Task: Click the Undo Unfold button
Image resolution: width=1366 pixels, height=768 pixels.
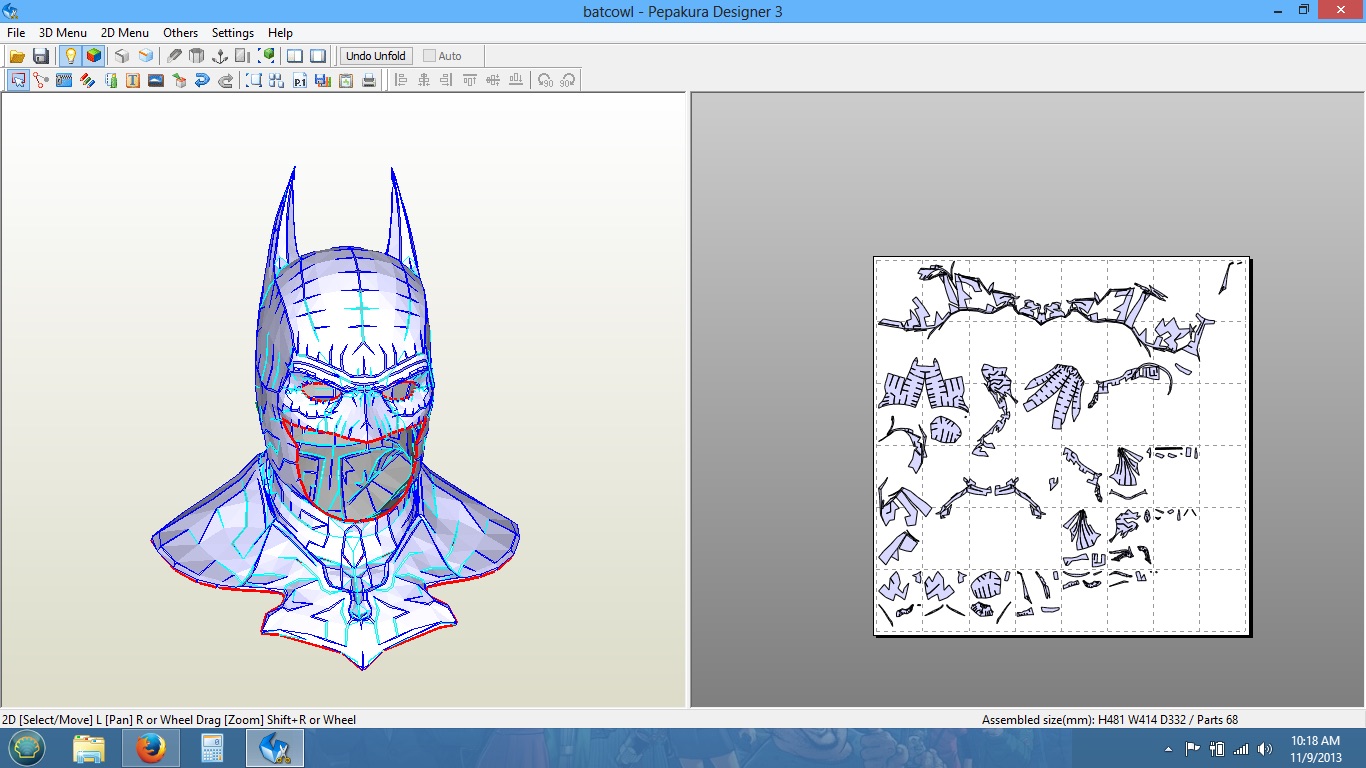Action: (x=376, y=56)
